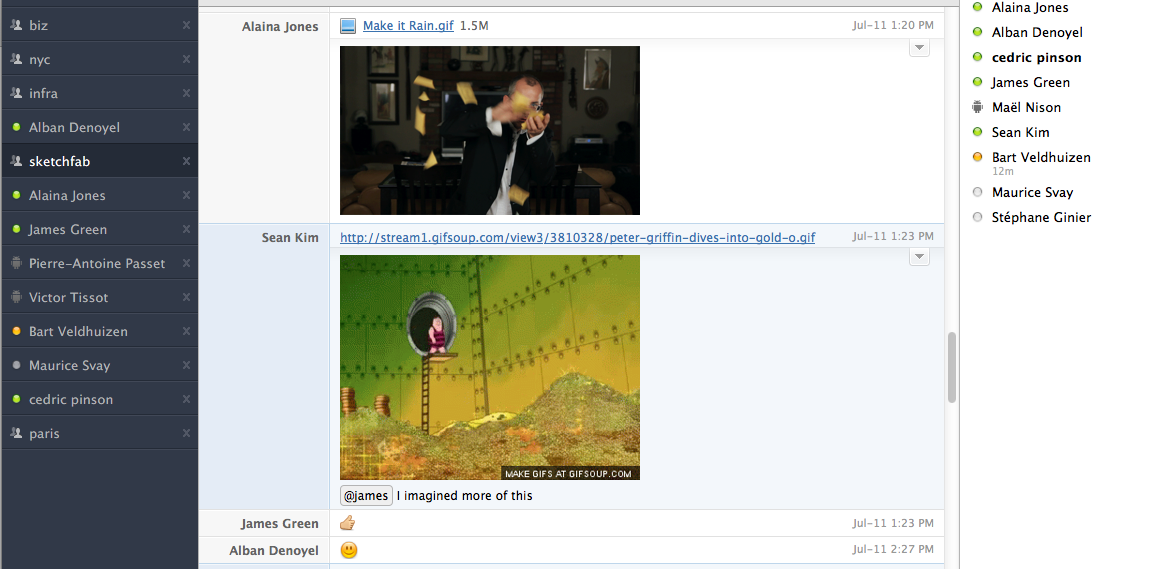Image resolution: width=1154 pixels, height=569 pixels.
Task: Open the nyc room in sidebar
Action: (99, 59)
